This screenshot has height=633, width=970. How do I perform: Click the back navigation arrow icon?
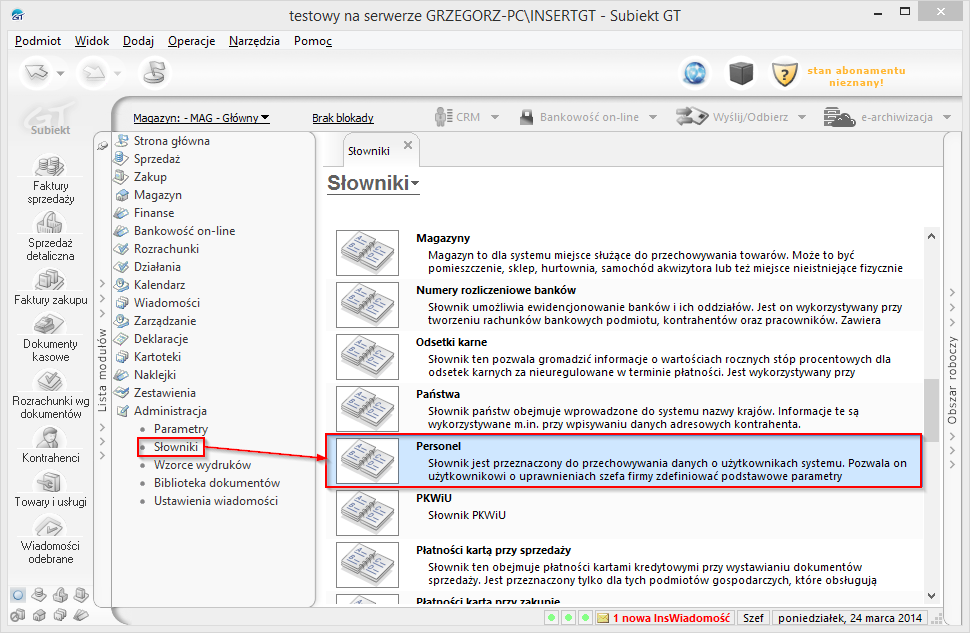pyautogui.click(x=36, y=73)
